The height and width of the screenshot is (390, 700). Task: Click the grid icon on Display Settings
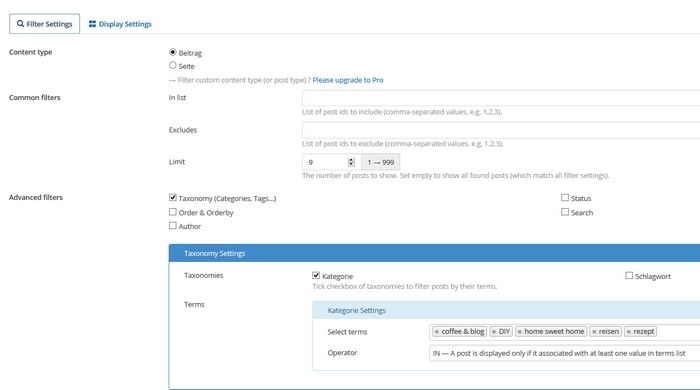coord(92,24)
